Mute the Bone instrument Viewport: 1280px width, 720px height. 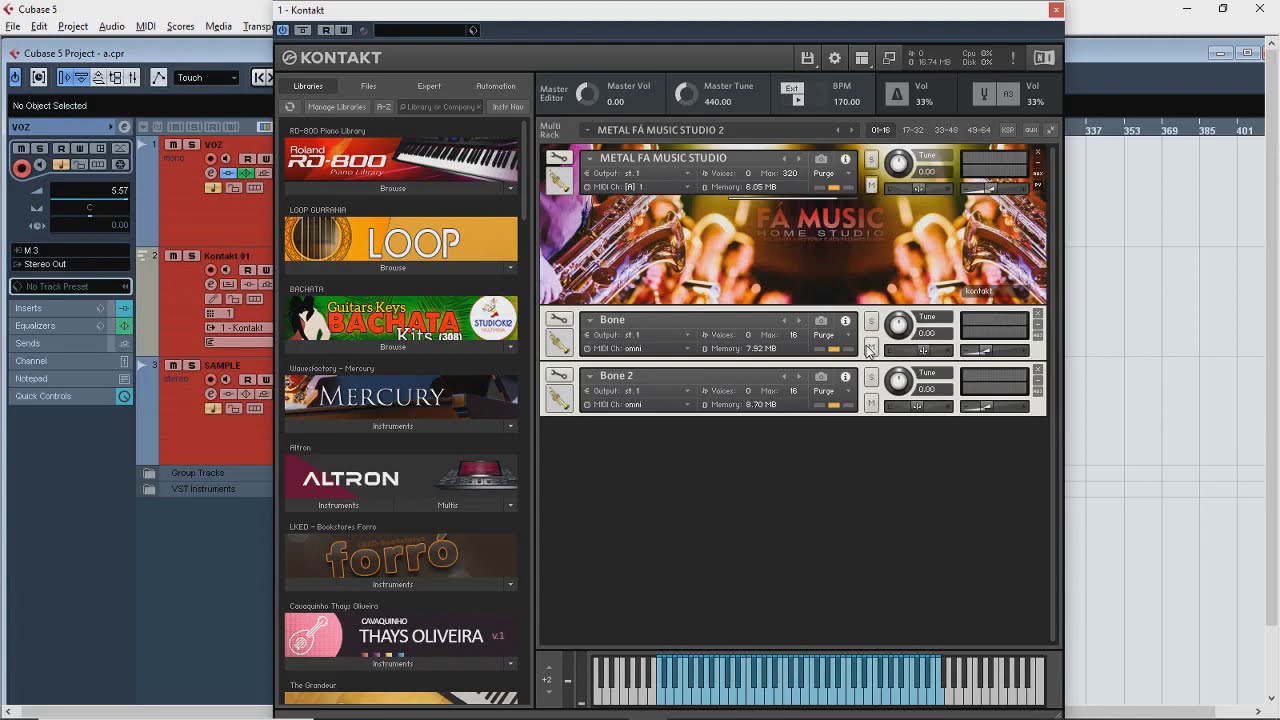[x=871, y=347]
